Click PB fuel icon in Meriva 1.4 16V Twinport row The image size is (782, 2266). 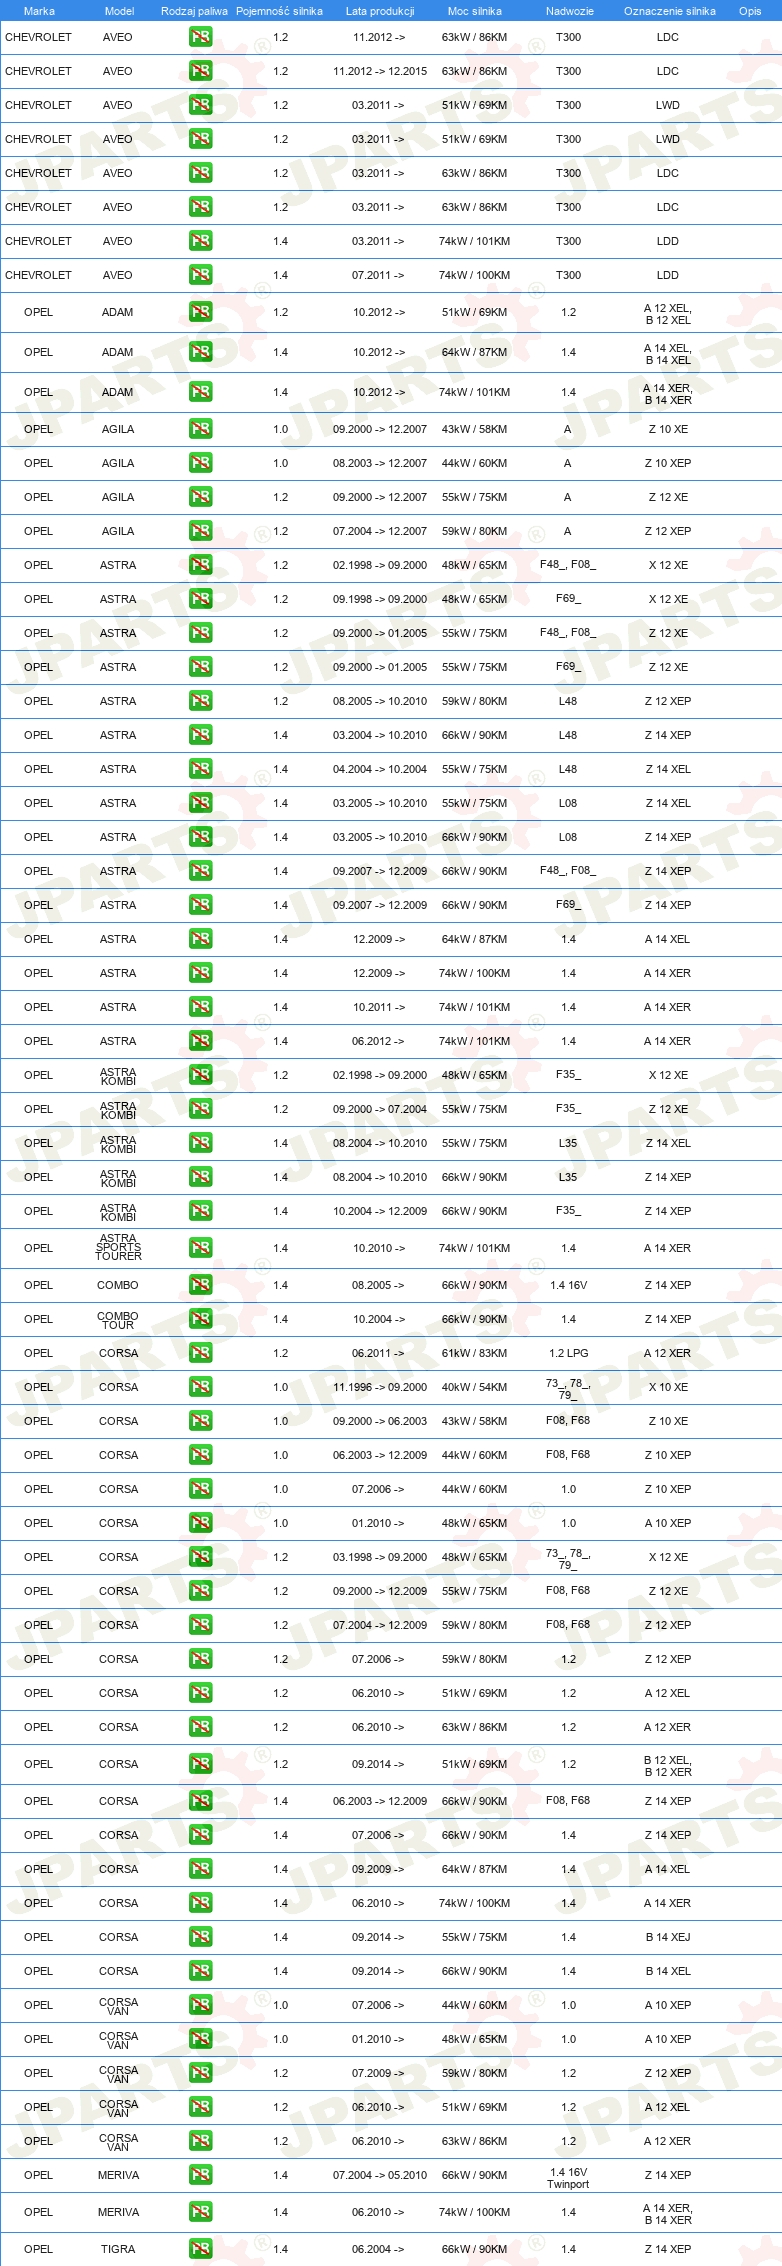(200, 2175)
